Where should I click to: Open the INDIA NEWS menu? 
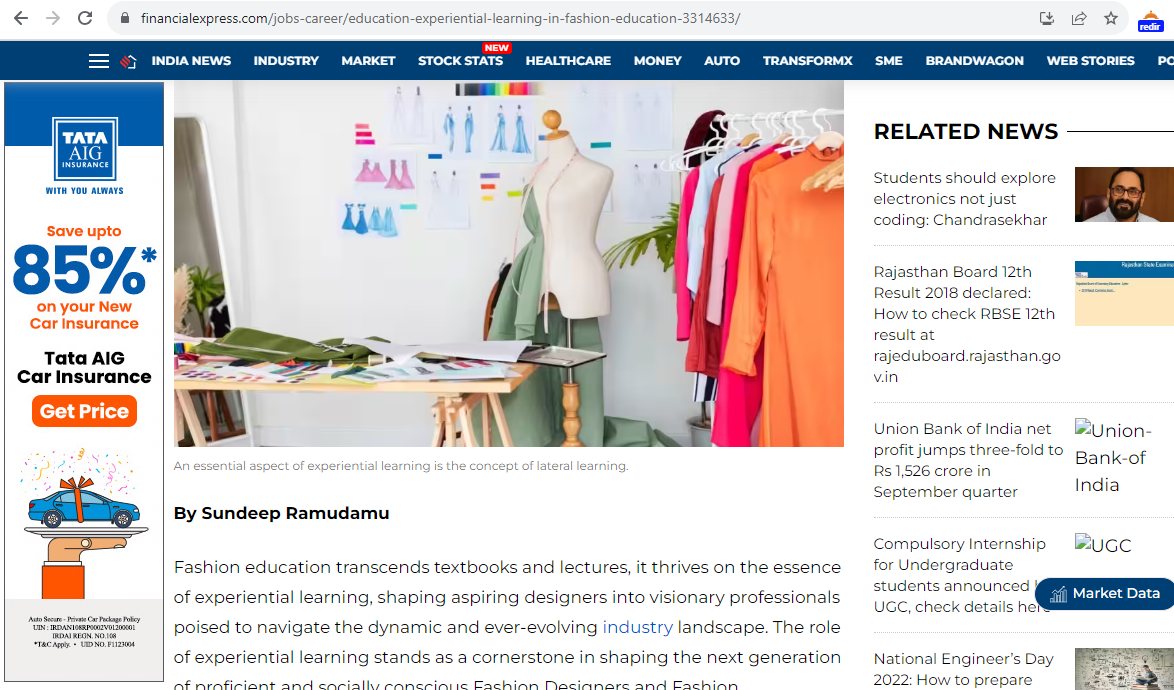click(x=191, y=61)
